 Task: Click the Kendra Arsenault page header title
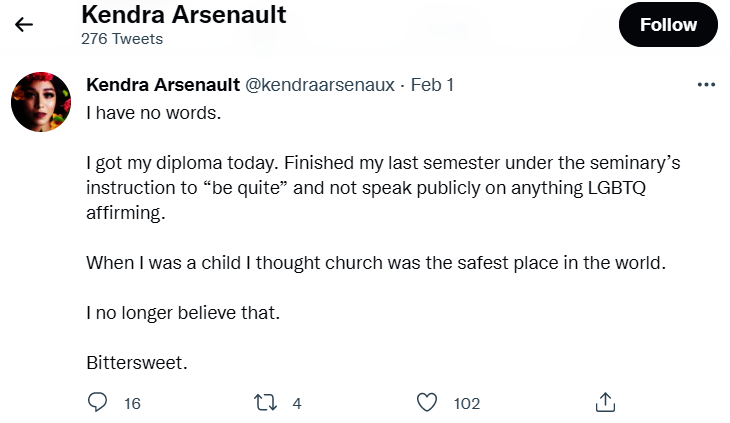tap(182, 15)
